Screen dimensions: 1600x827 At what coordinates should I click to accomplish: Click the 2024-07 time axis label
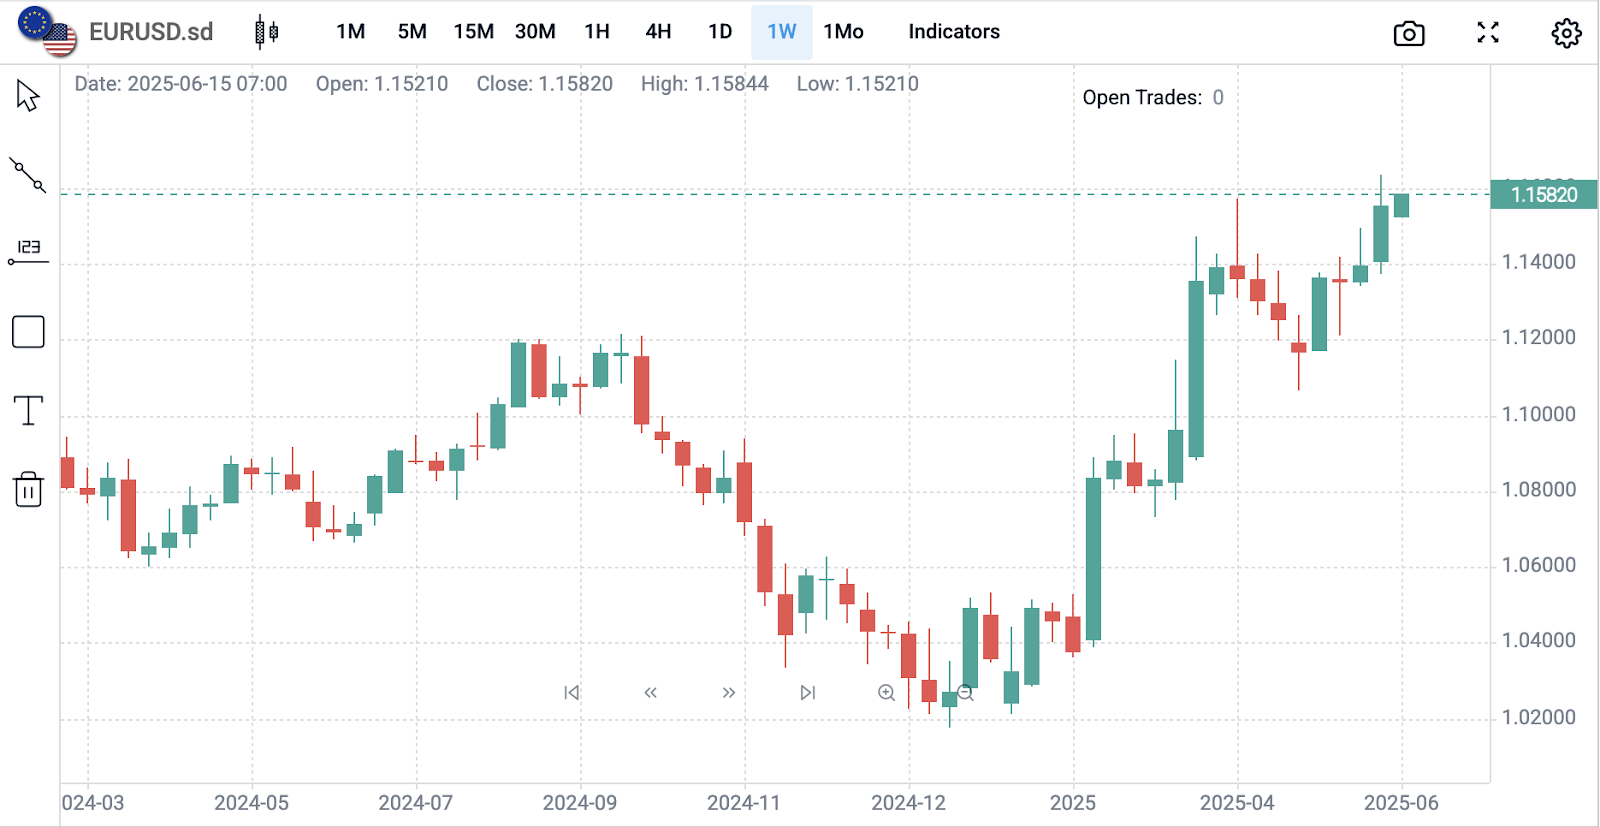(416, 803)
